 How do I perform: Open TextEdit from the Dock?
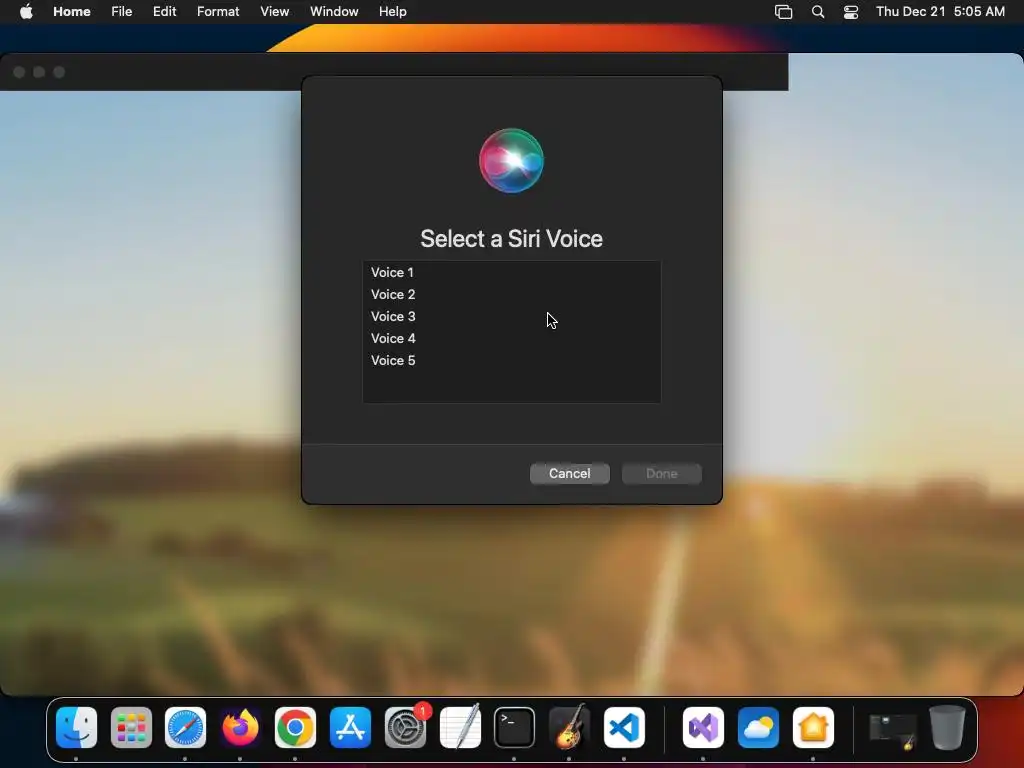coord(460,728)
